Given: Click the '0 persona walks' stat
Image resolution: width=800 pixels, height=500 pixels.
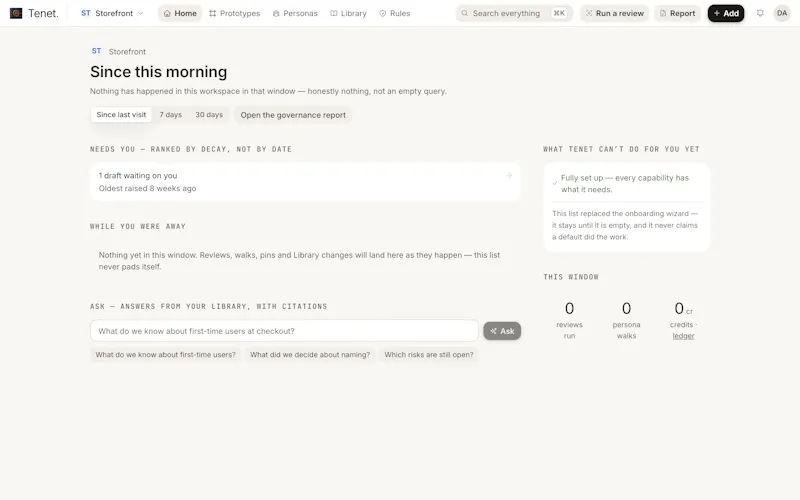Looking at the screenshot, I should coord(627,320).
